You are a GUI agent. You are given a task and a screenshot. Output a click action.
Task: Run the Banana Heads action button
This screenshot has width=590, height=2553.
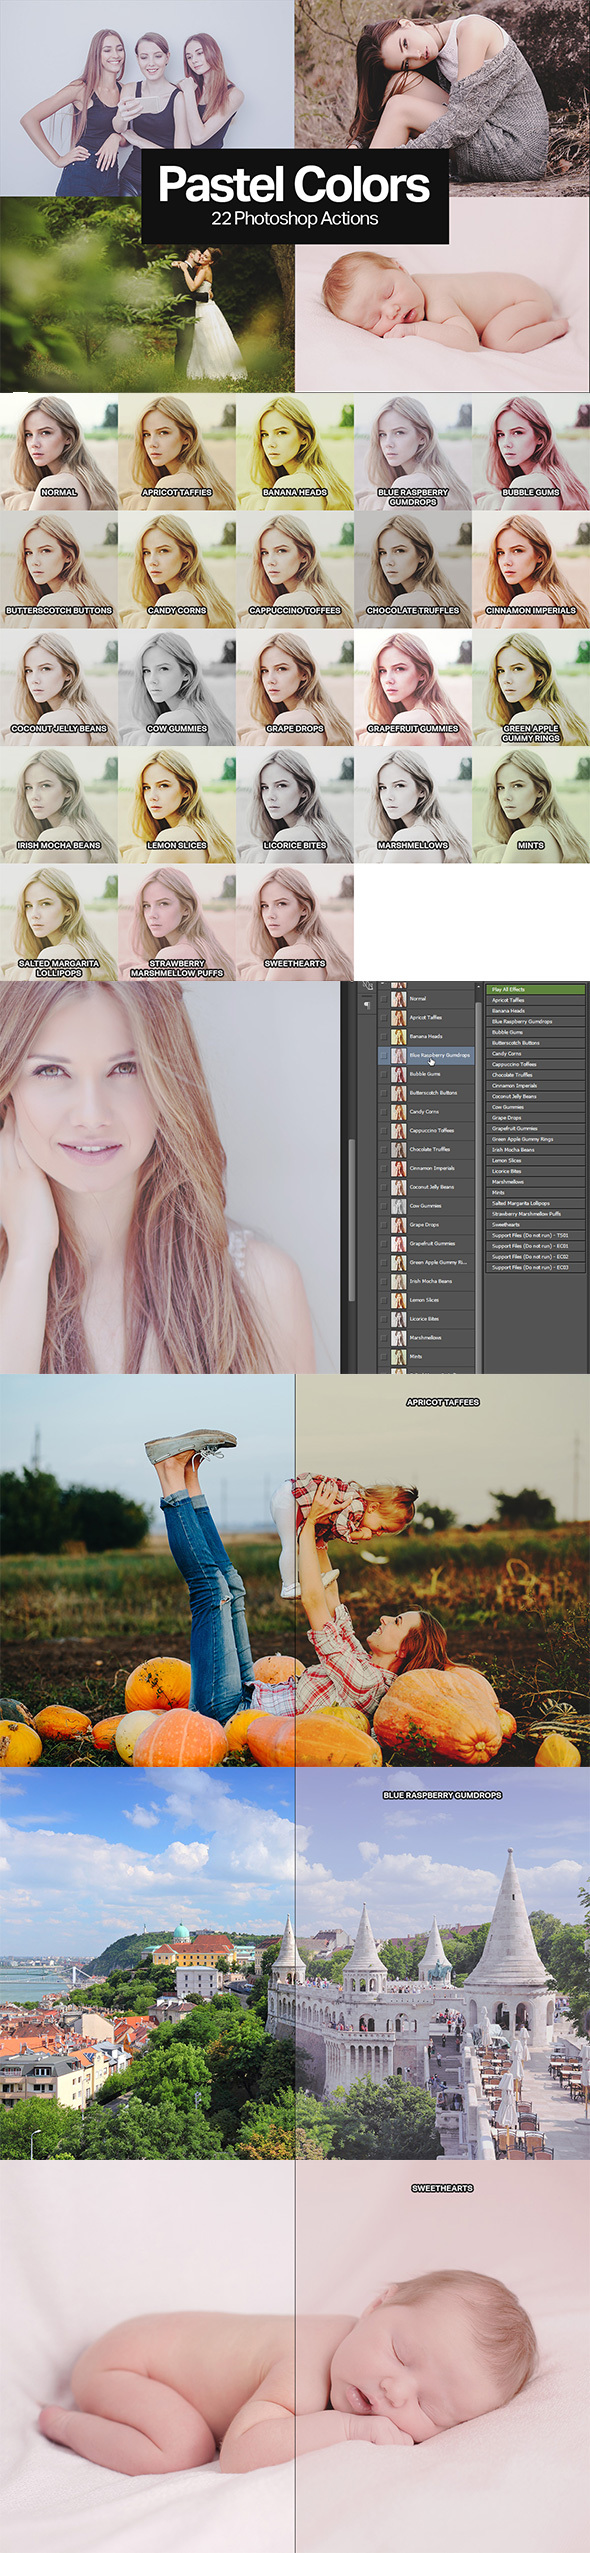536,1011
